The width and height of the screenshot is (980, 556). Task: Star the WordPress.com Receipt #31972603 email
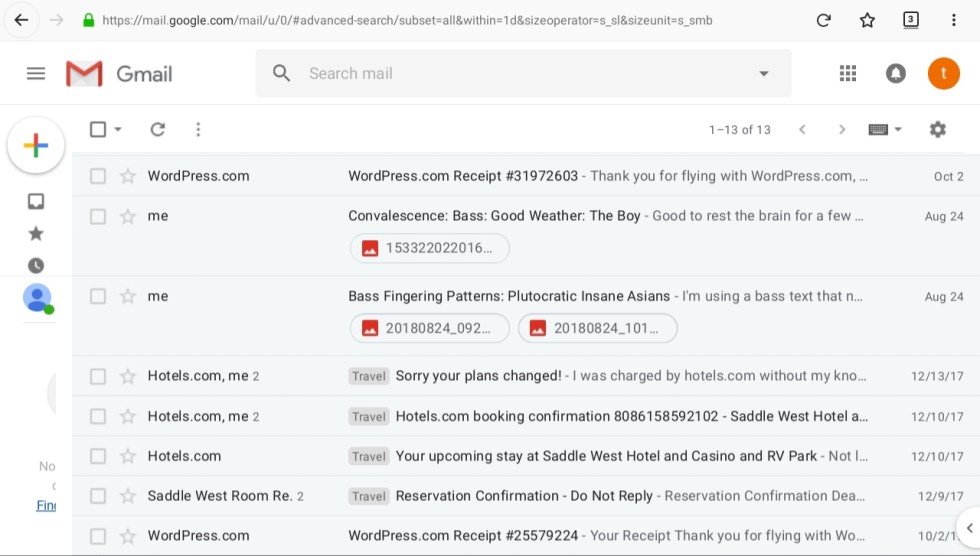coord(128,176)
